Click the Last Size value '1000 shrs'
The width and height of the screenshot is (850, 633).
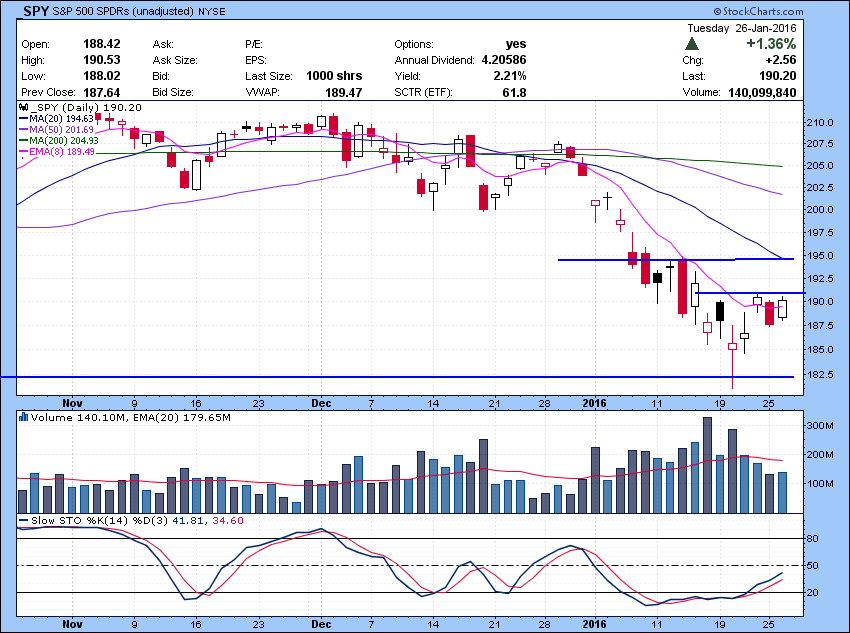coord(334,76)
